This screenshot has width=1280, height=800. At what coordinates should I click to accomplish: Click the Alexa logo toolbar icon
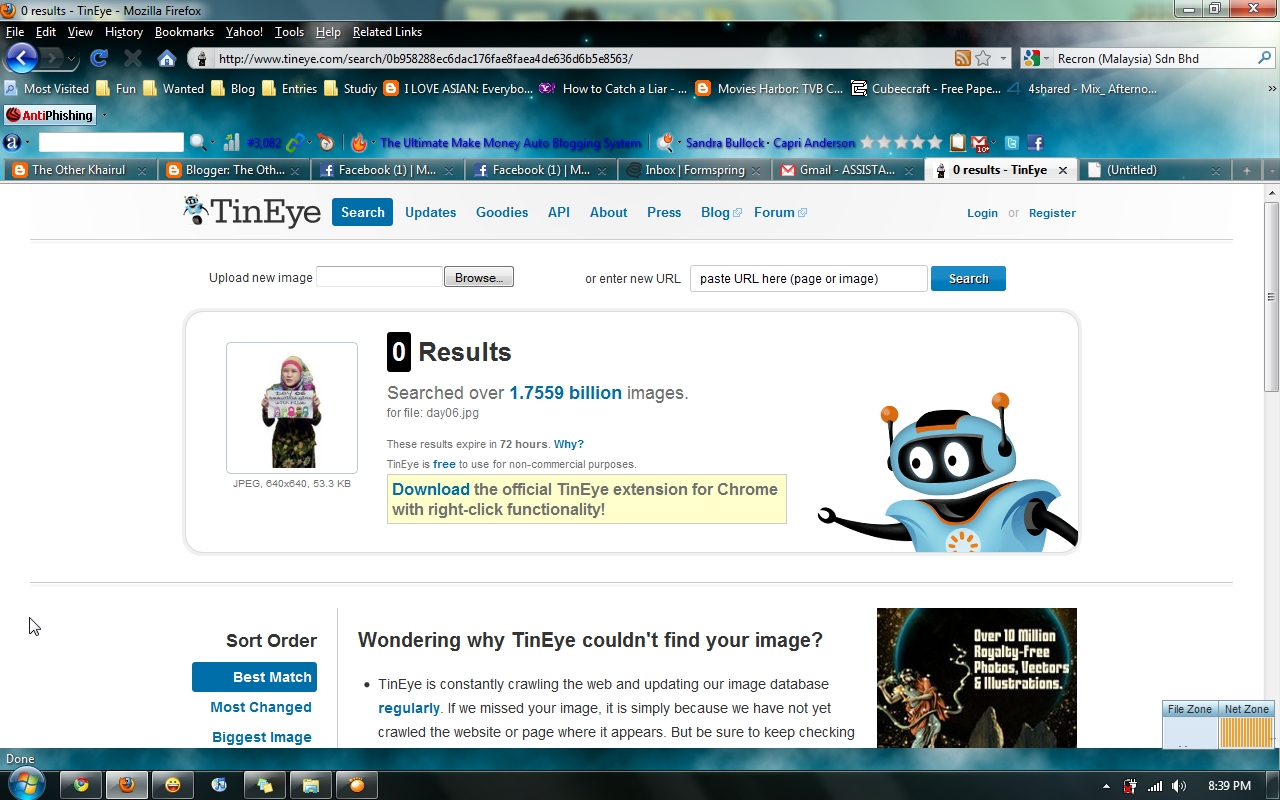click(x=12, y=142)
